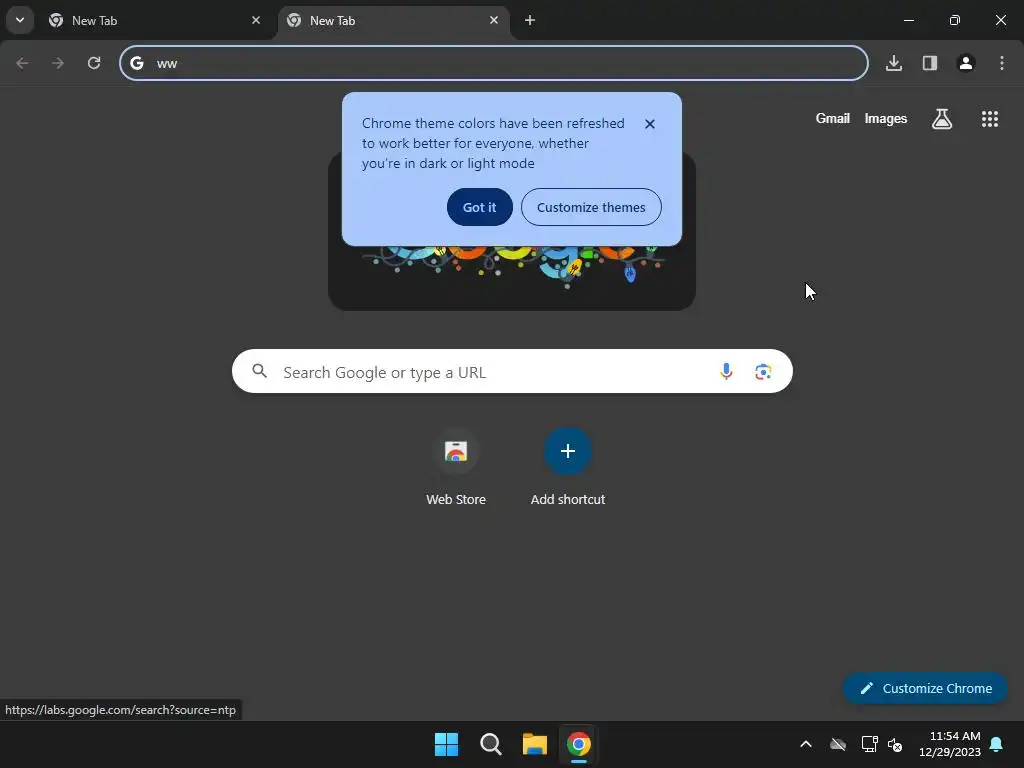Open the clock showing 11:54 AM
Image resolution: width=1024 pixels, height=768 pixels.
pos(950,744)
